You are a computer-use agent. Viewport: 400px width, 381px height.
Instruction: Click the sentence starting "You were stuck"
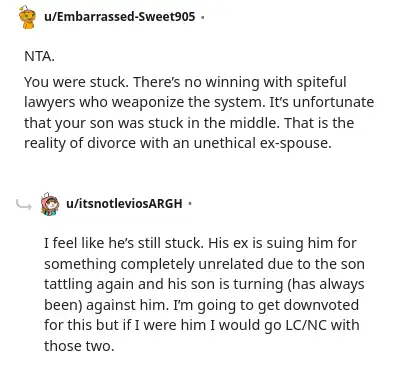pos(76,82)
